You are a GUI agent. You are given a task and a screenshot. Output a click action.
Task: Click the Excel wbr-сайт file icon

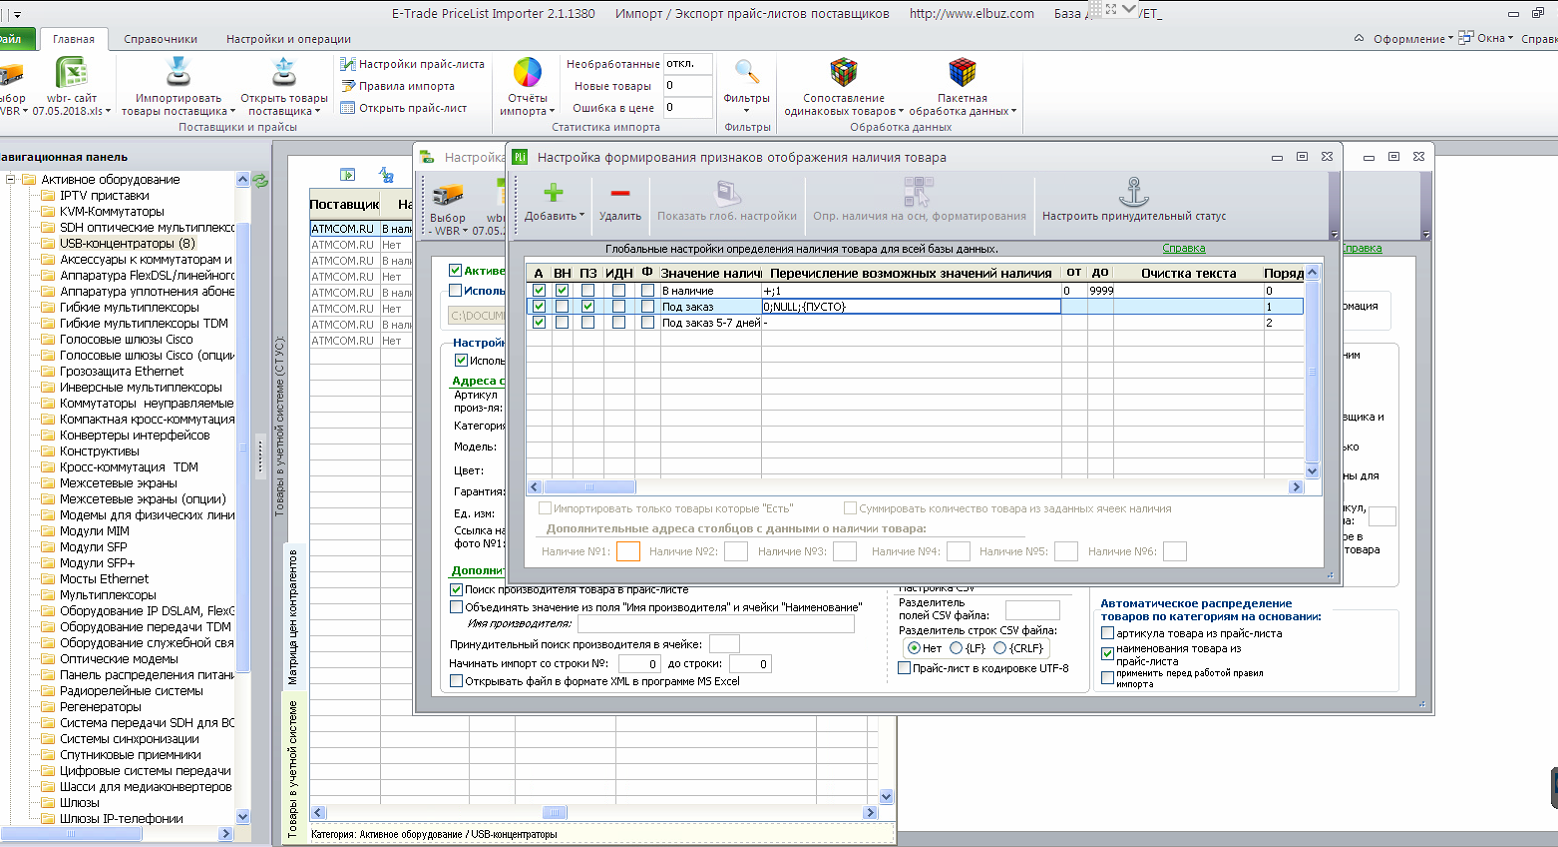72,72
